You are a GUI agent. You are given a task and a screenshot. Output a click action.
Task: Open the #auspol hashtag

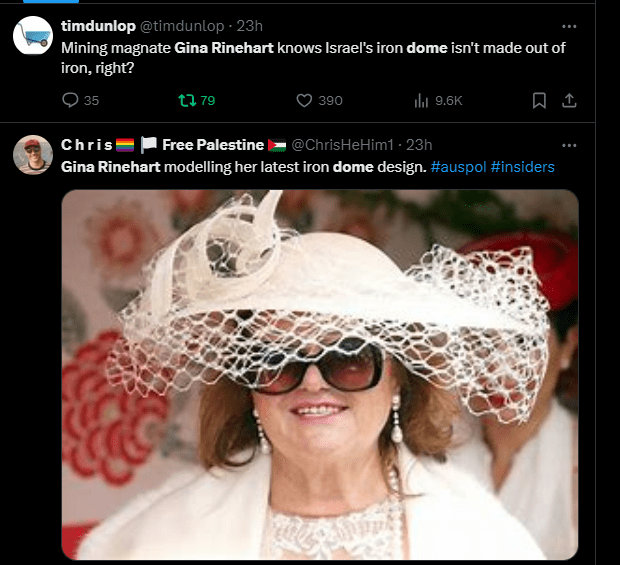[x=459, y=166]
